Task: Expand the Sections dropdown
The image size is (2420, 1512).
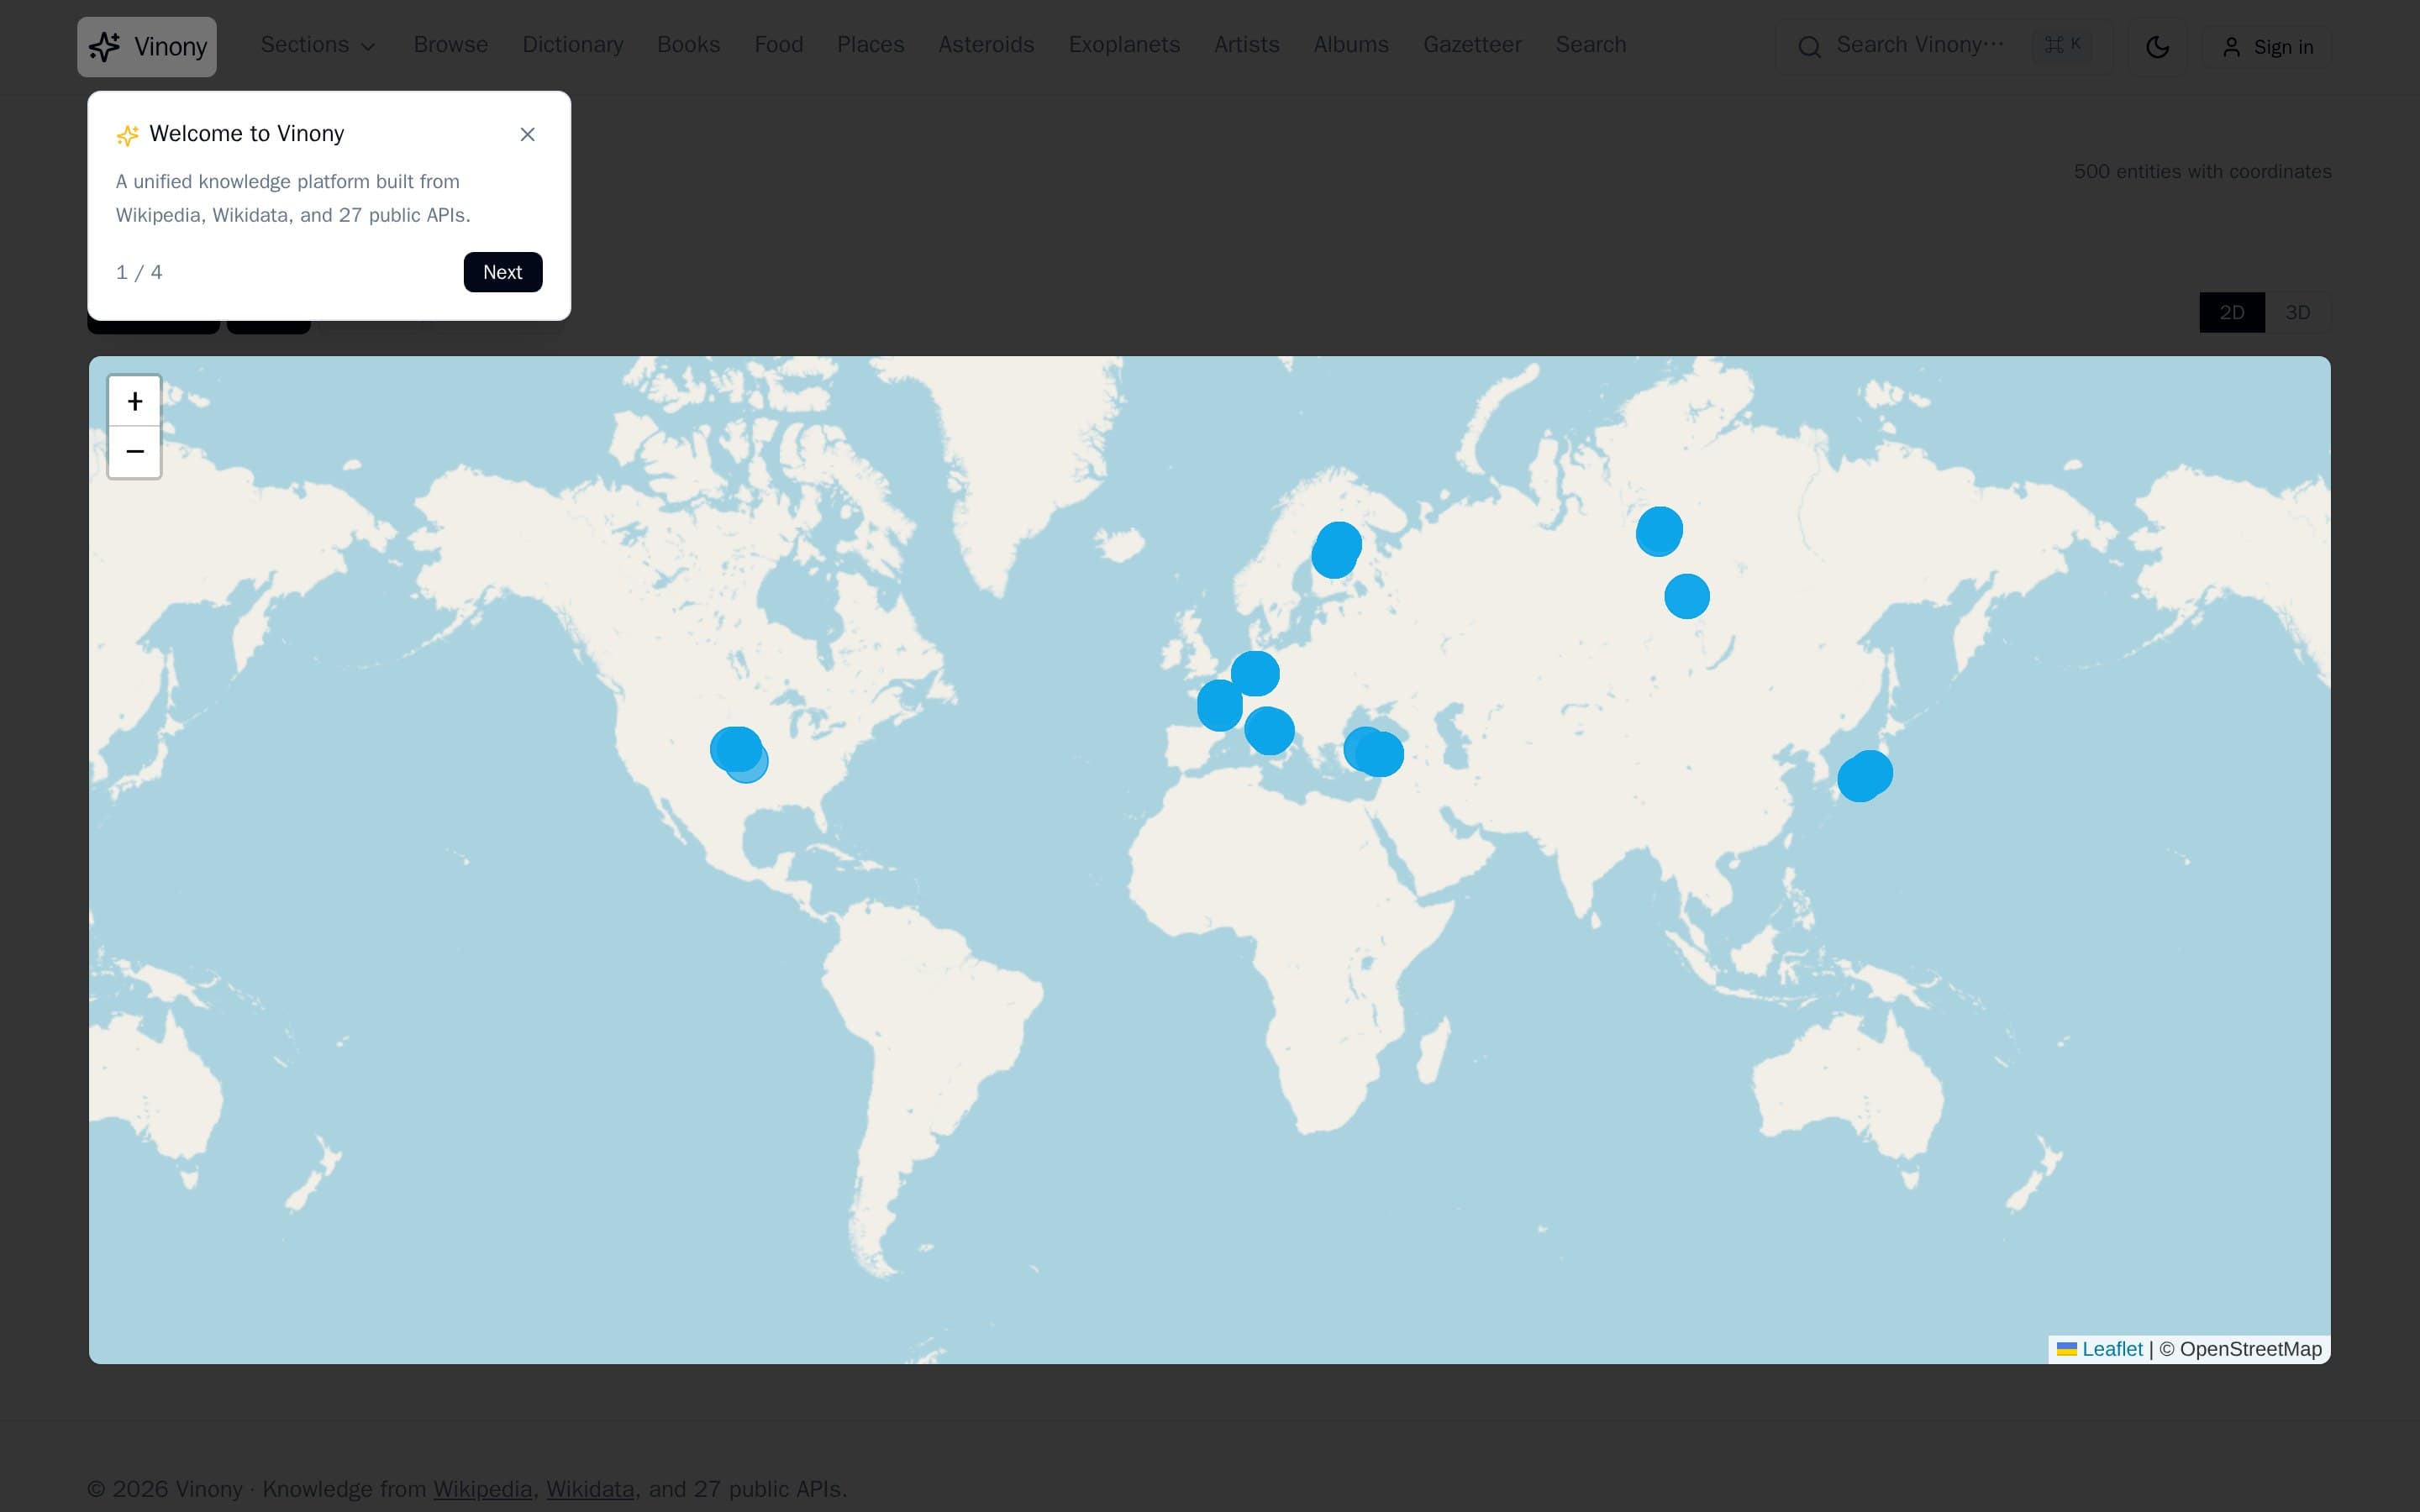Action: (318, 45)
